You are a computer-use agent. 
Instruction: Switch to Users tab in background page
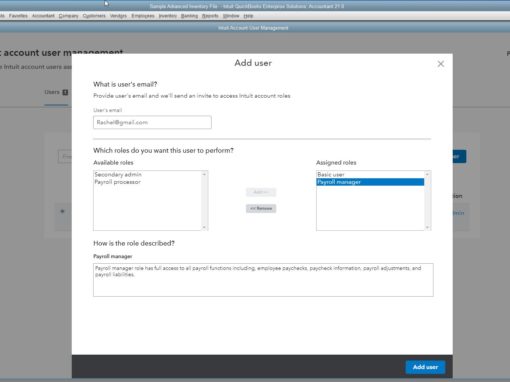(x=56, y=92)
